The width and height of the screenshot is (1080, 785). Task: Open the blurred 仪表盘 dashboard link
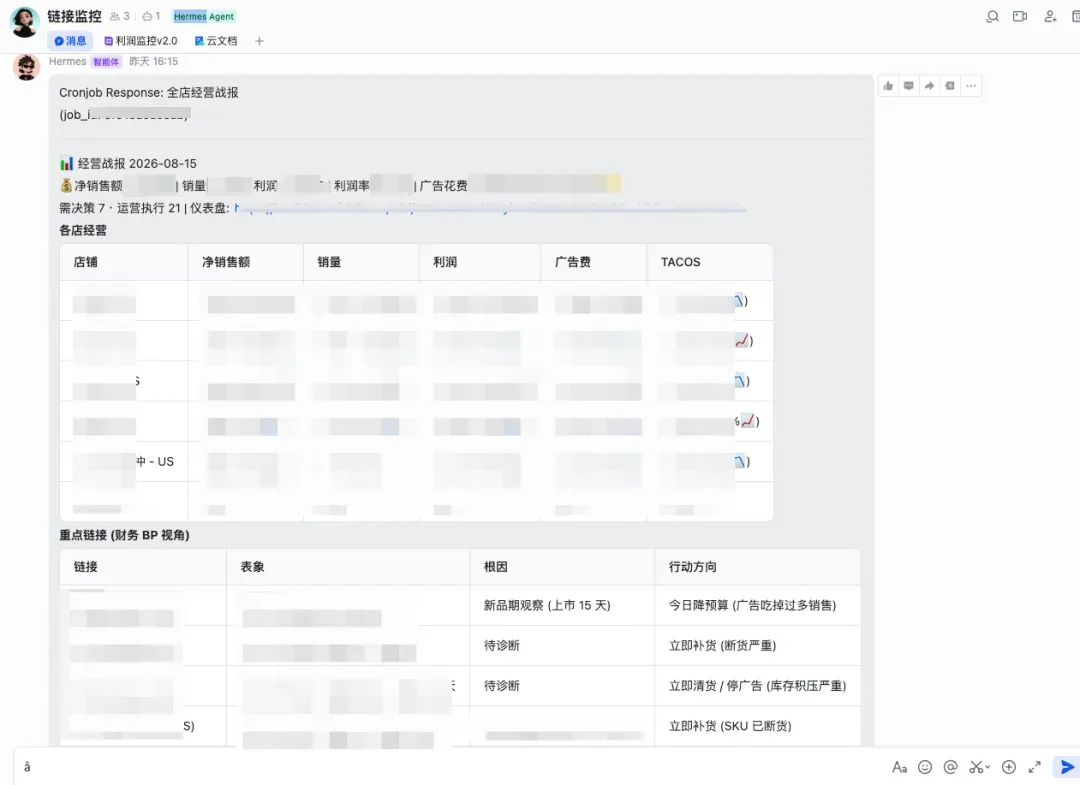pyautogui.click(x=490, y=207)
